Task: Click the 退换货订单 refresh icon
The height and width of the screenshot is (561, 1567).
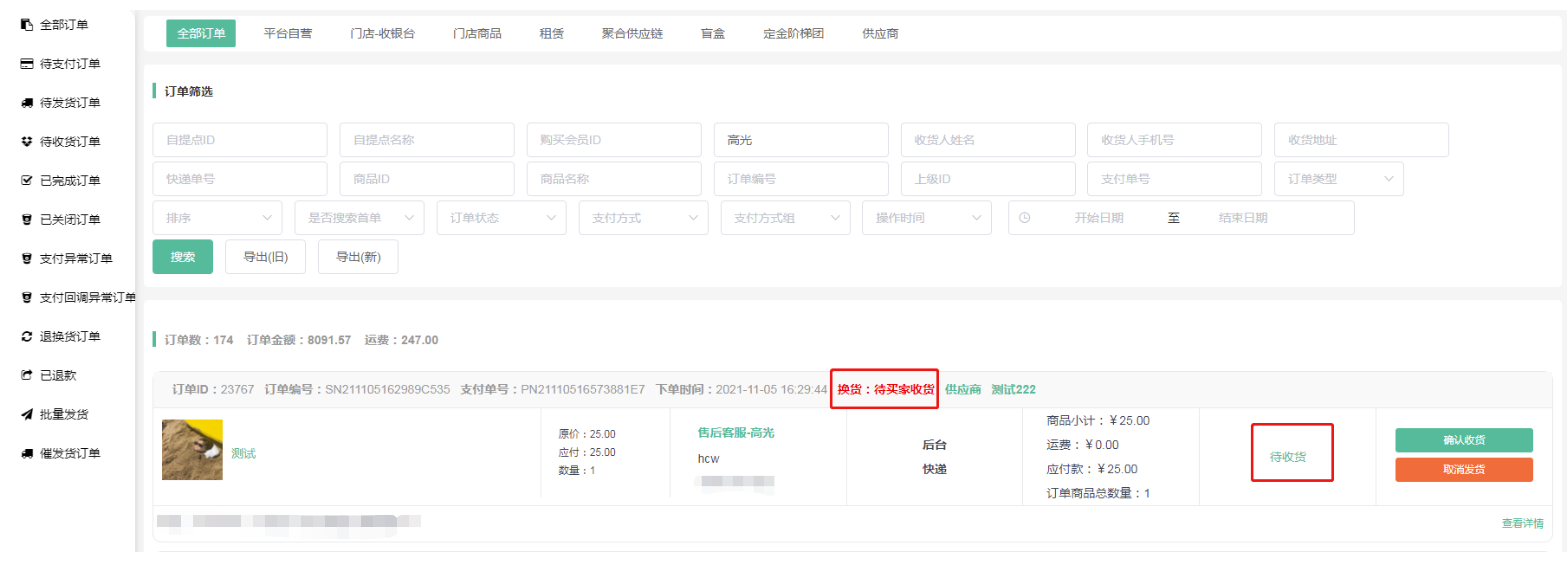Action: pyautogui.click(x=27, y=337)
